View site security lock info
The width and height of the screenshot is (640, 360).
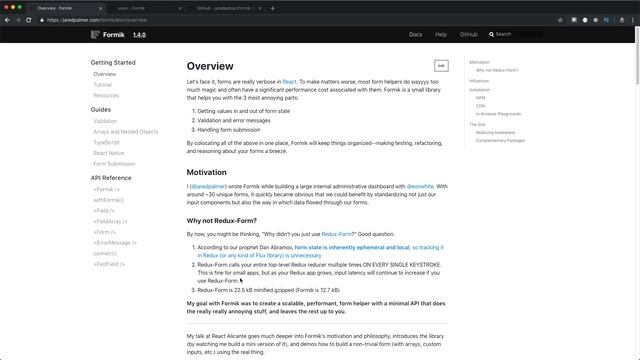42,20
